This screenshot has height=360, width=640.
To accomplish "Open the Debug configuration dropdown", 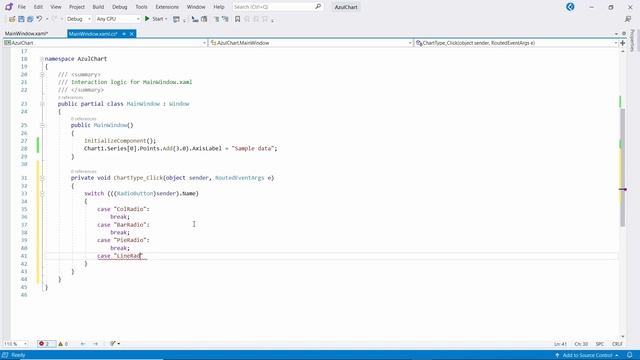I will click(x=78, y=19).
